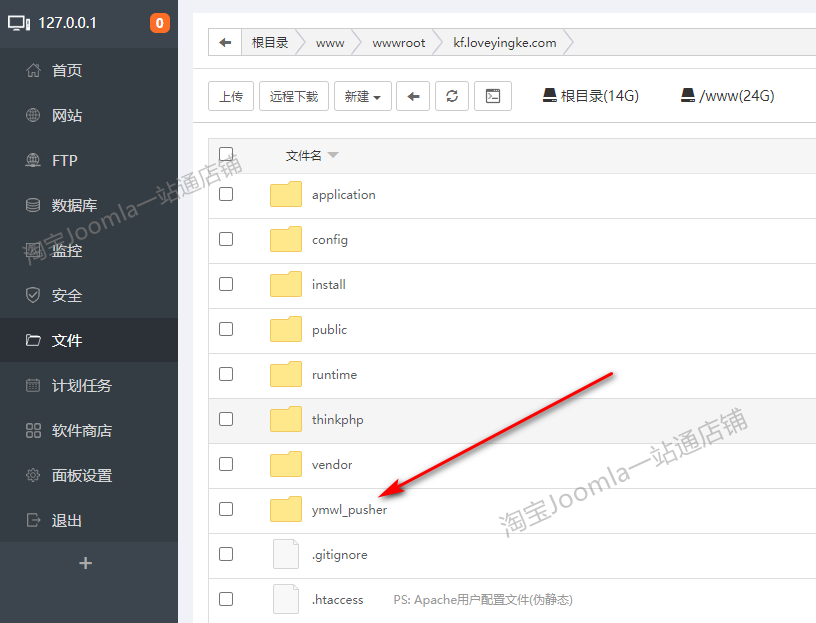Open the application folder name
Screen dimensions: 816x623
coord(343,195)
